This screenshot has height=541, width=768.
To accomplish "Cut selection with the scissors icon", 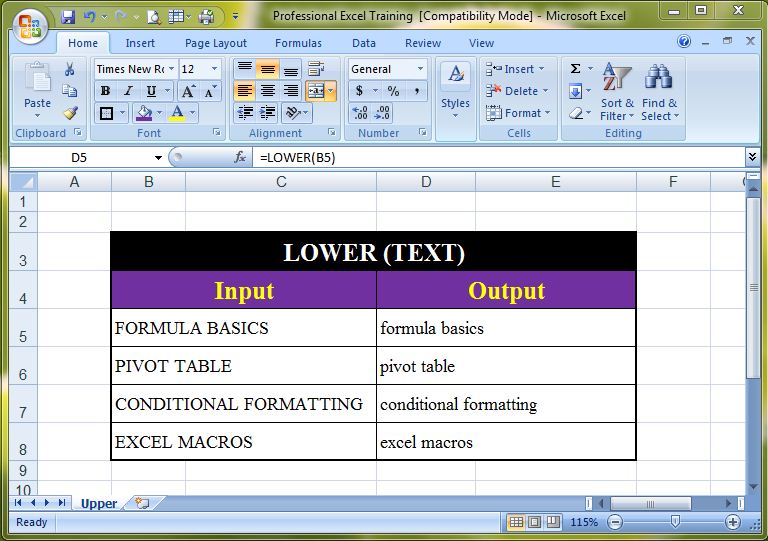I will click(70, 69).
